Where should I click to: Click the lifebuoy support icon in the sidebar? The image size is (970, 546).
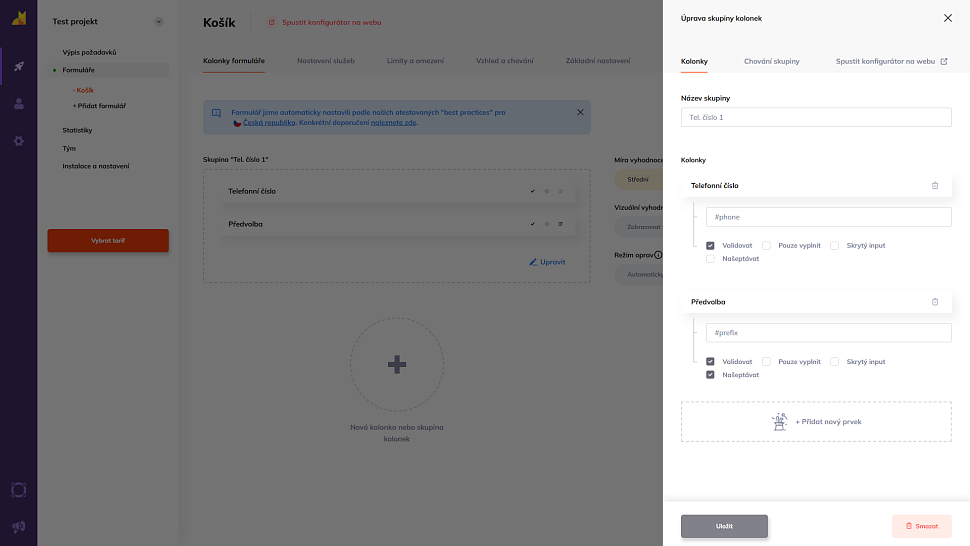click(x=18, y=490)
